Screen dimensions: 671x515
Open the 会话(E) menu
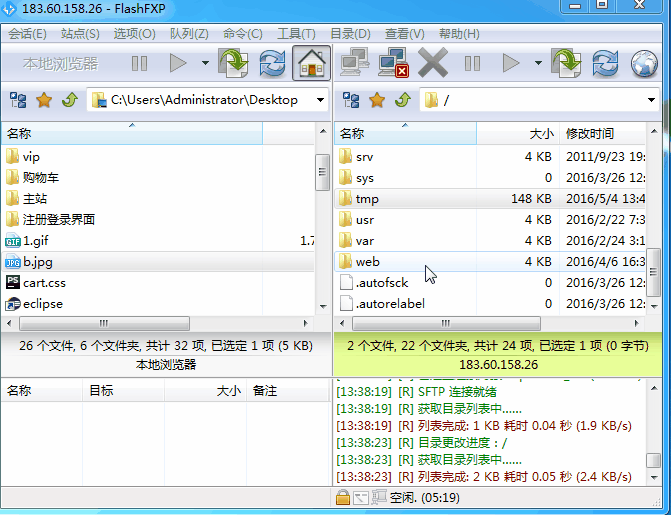pyautogui.click(x=27, y=34)
